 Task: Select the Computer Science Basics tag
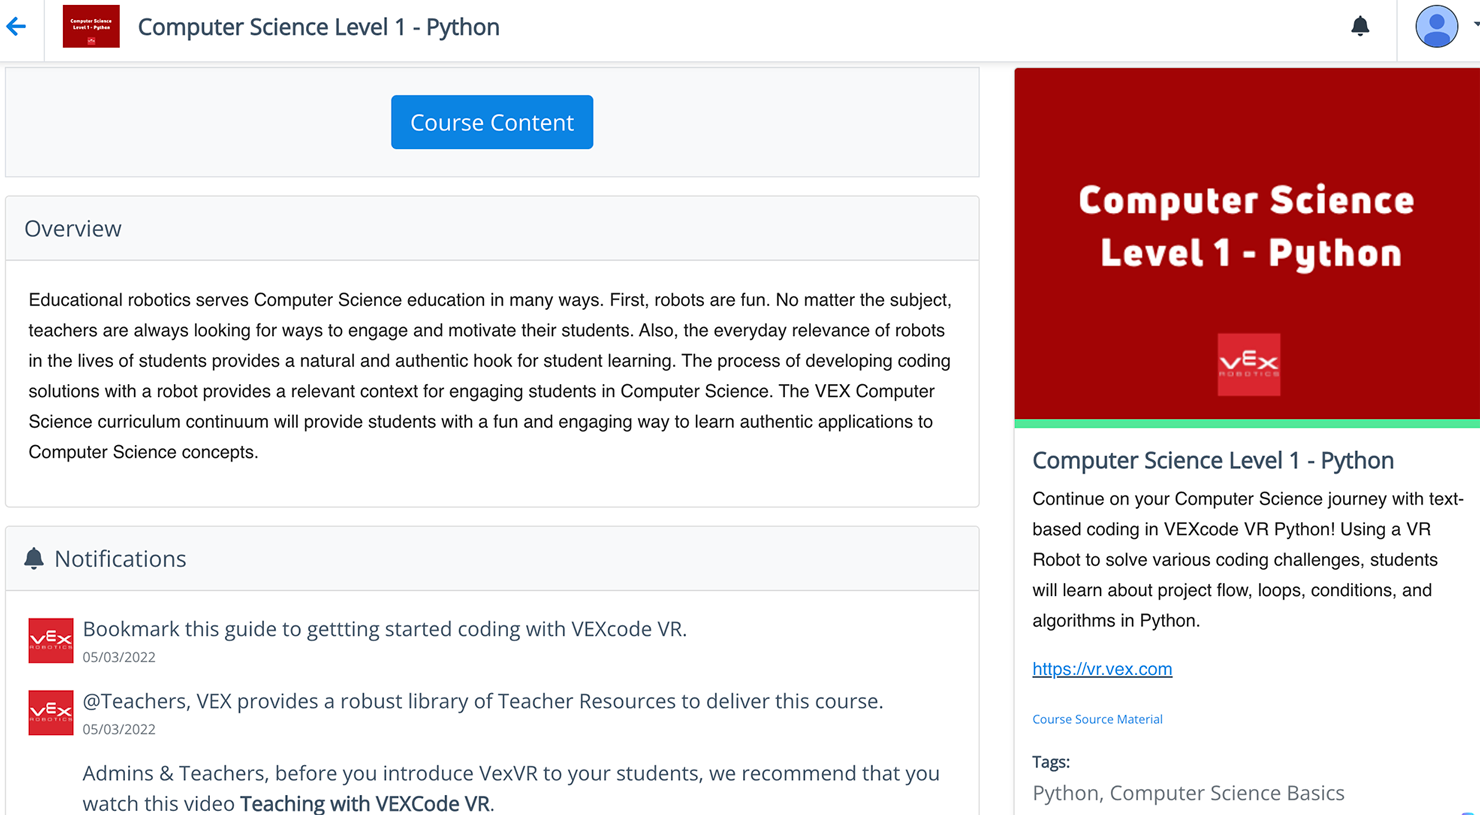(1227, 793)
